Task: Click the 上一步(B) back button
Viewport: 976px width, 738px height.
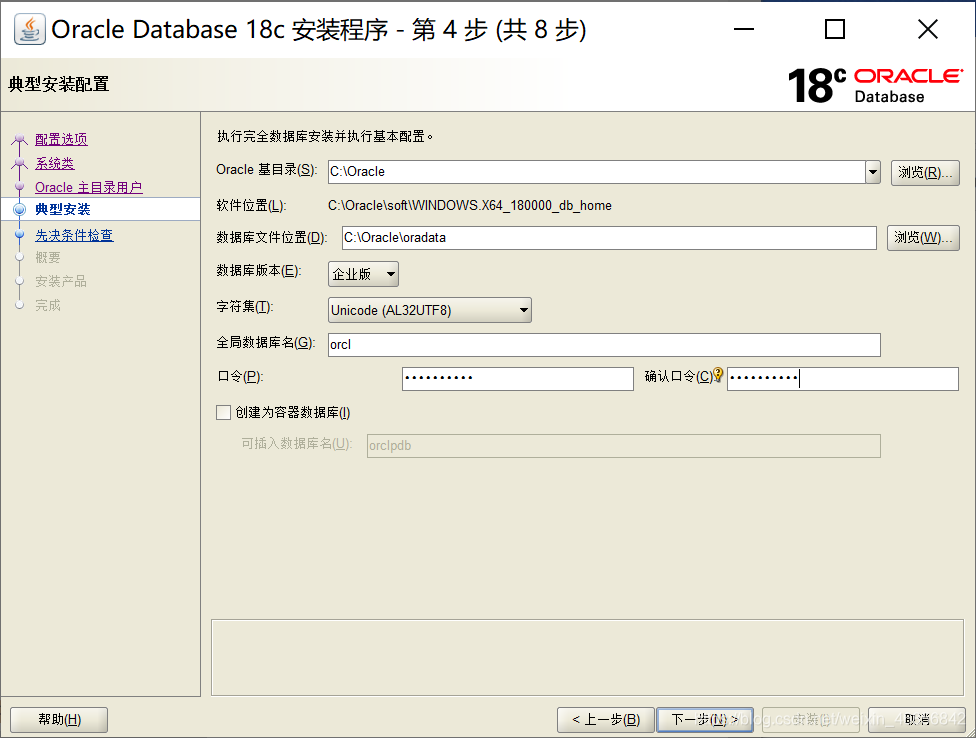Action: [606, 720]
